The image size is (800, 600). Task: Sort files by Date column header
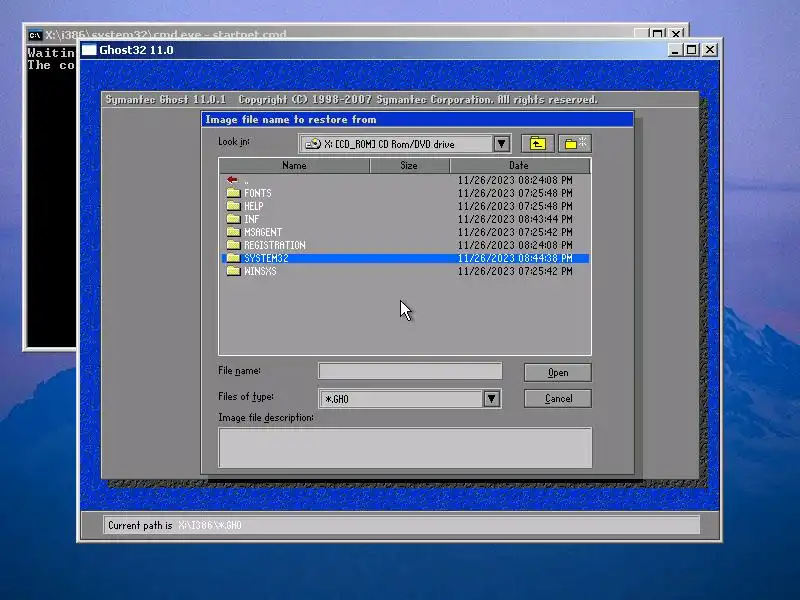(x=519, y=165)
